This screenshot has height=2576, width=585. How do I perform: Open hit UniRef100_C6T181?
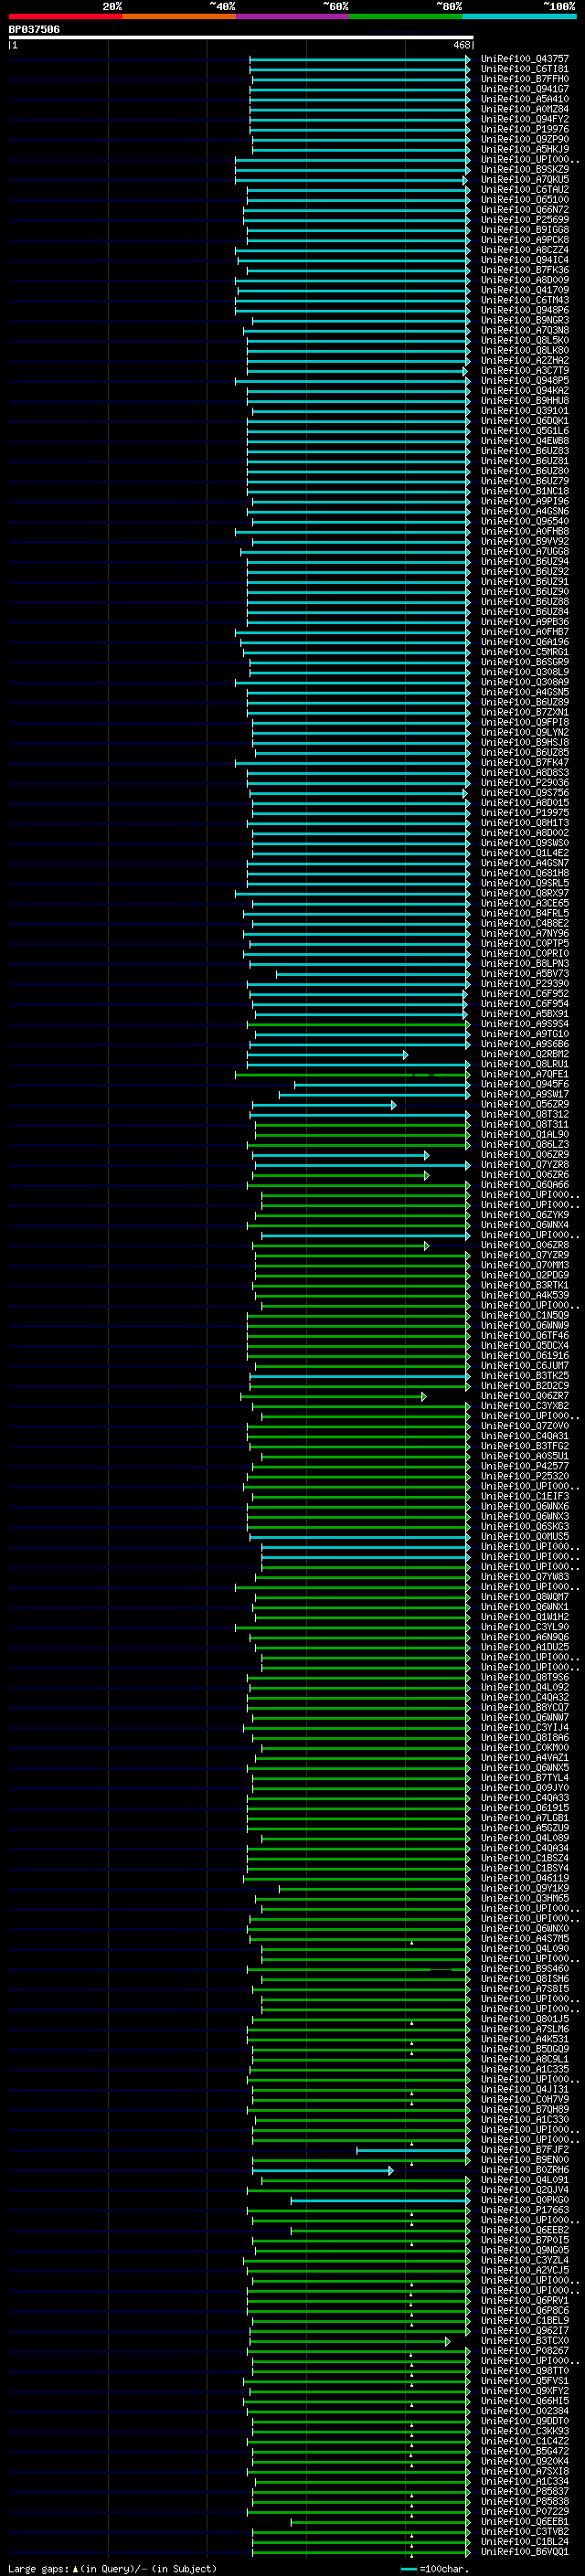pyautogui.click(x=524, y=69)
